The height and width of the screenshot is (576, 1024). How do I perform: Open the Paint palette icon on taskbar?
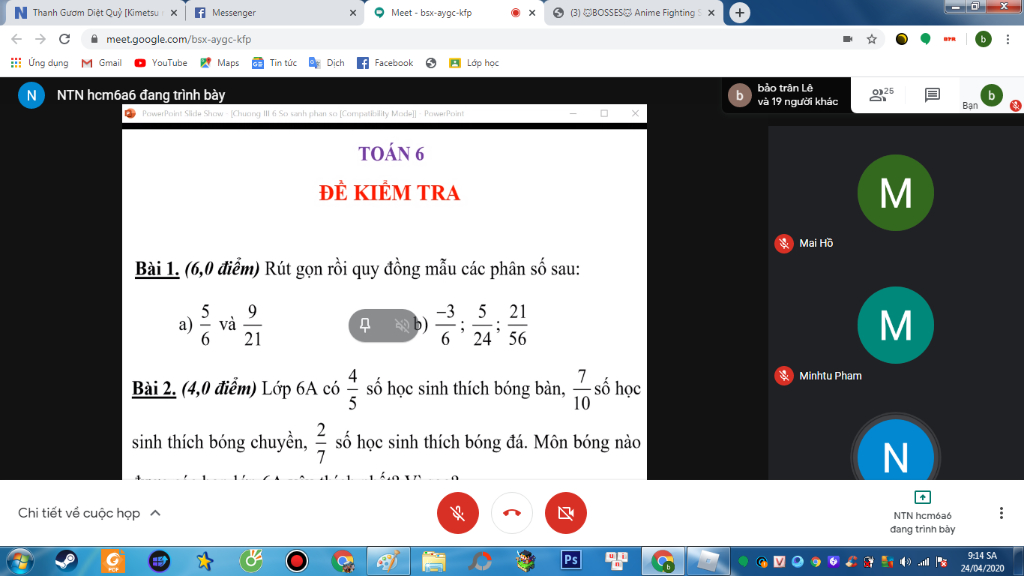pyautogui.click(x=388, y=561)
